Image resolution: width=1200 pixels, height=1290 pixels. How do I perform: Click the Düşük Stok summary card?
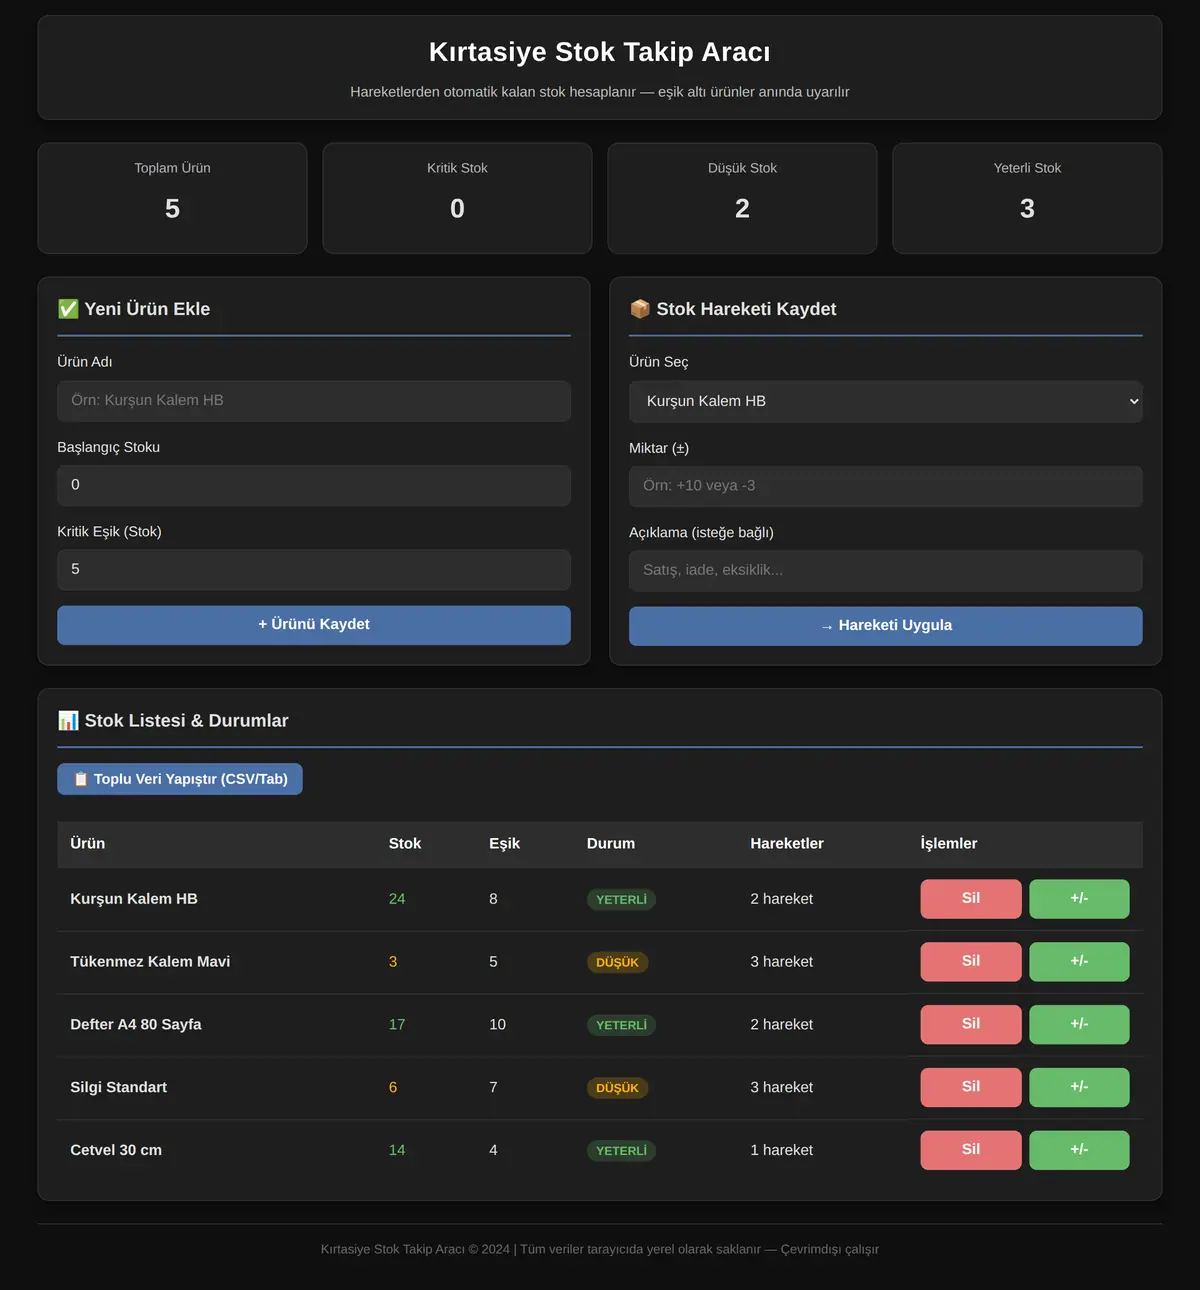pos(742,198)
